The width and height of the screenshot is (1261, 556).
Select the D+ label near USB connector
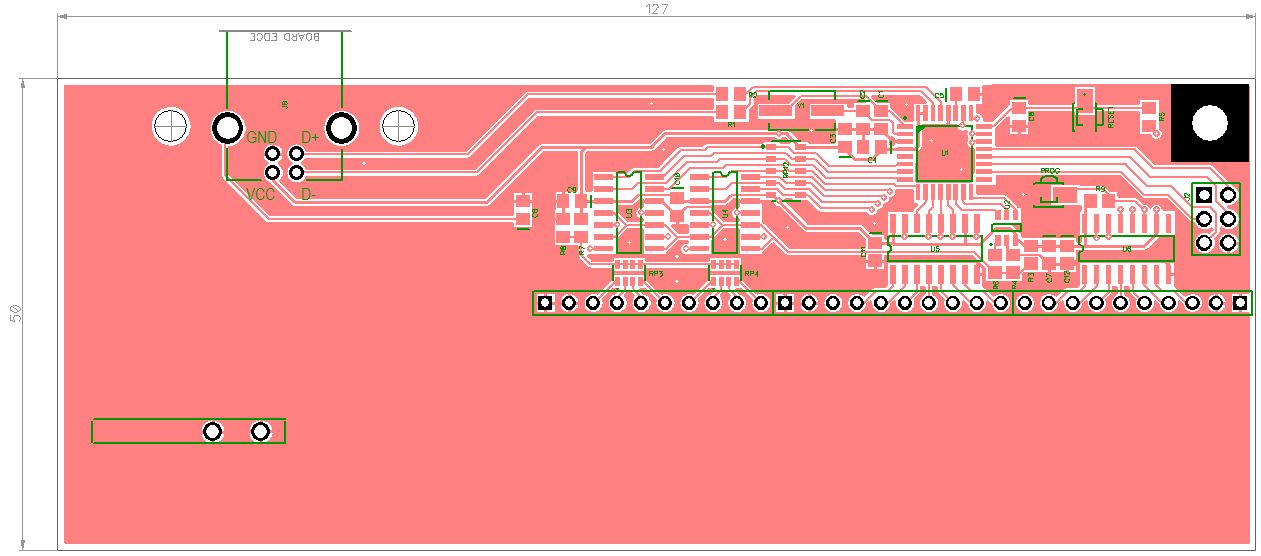click(x=310, y=137)
